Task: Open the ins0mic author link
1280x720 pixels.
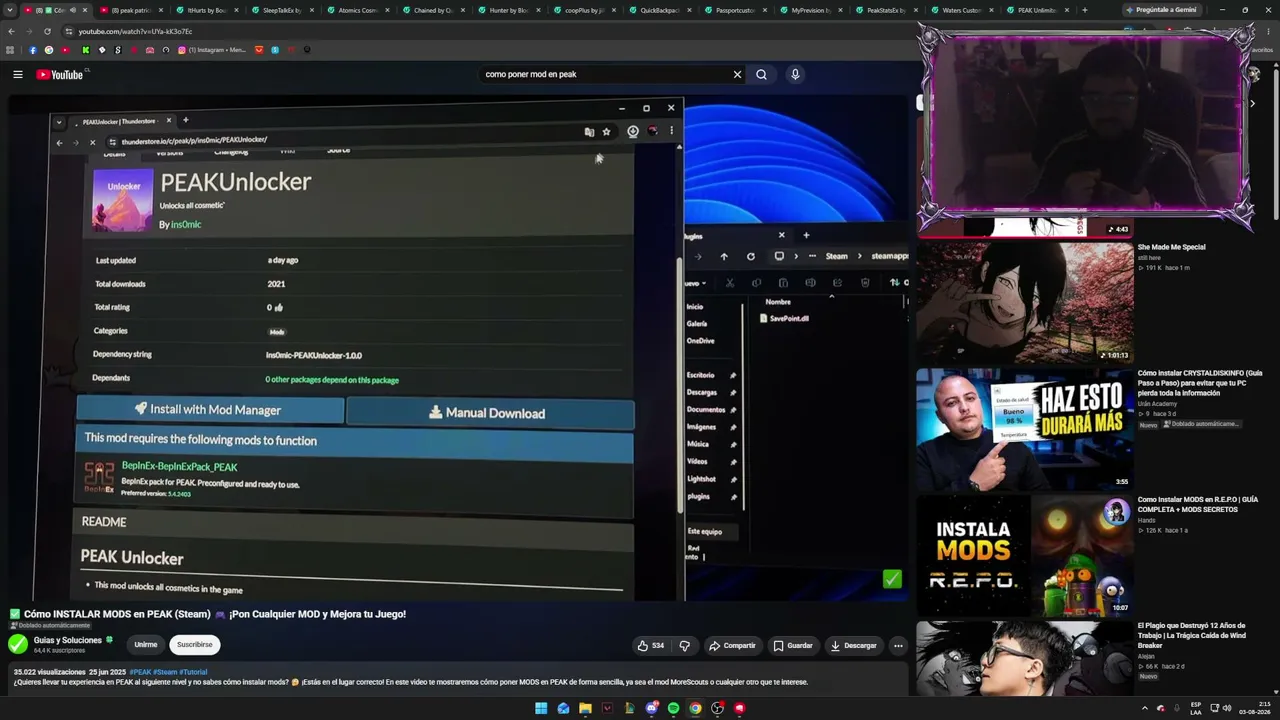Action: pos(186,225)
